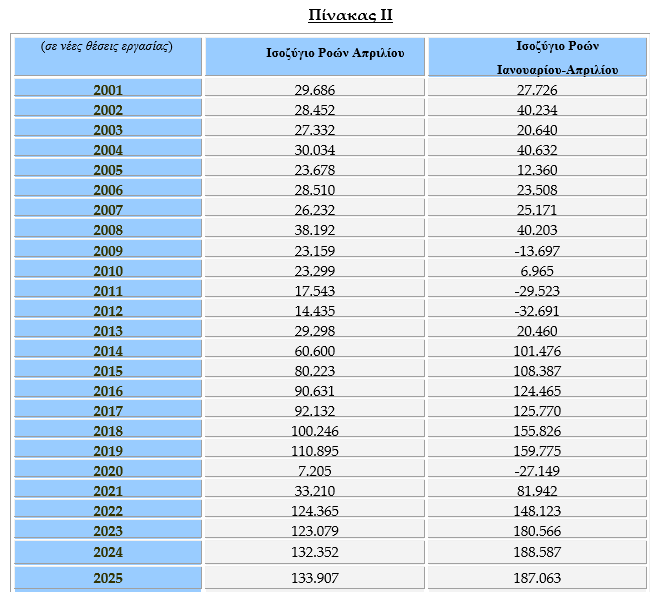The image size is (657, 592).
Task: Click the April value 29.686 cell
Action: coord(315,90)
